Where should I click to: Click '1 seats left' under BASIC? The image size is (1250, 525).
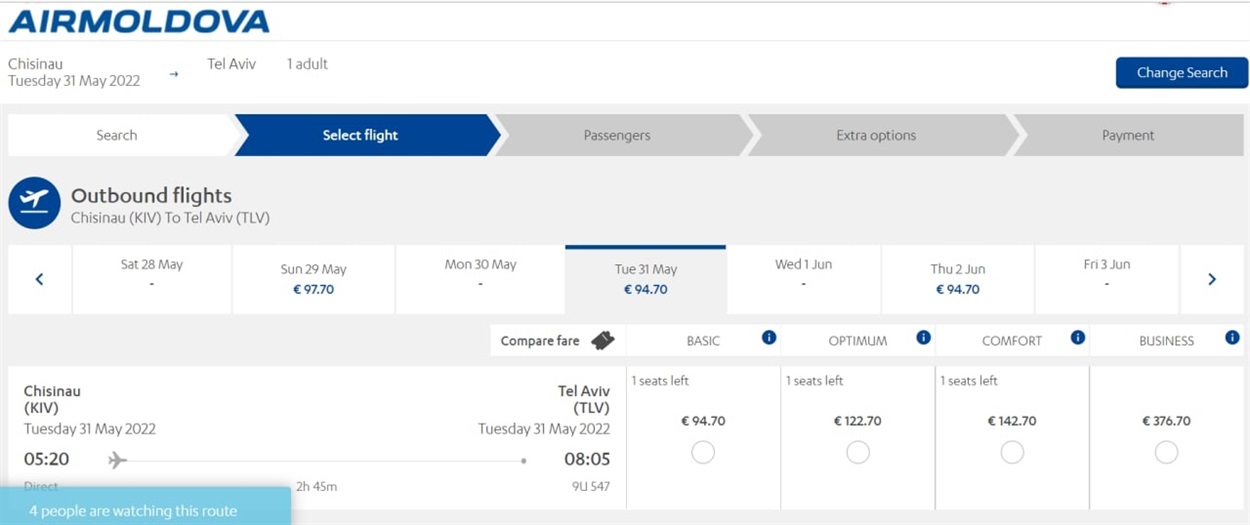[x=660, y=381]
